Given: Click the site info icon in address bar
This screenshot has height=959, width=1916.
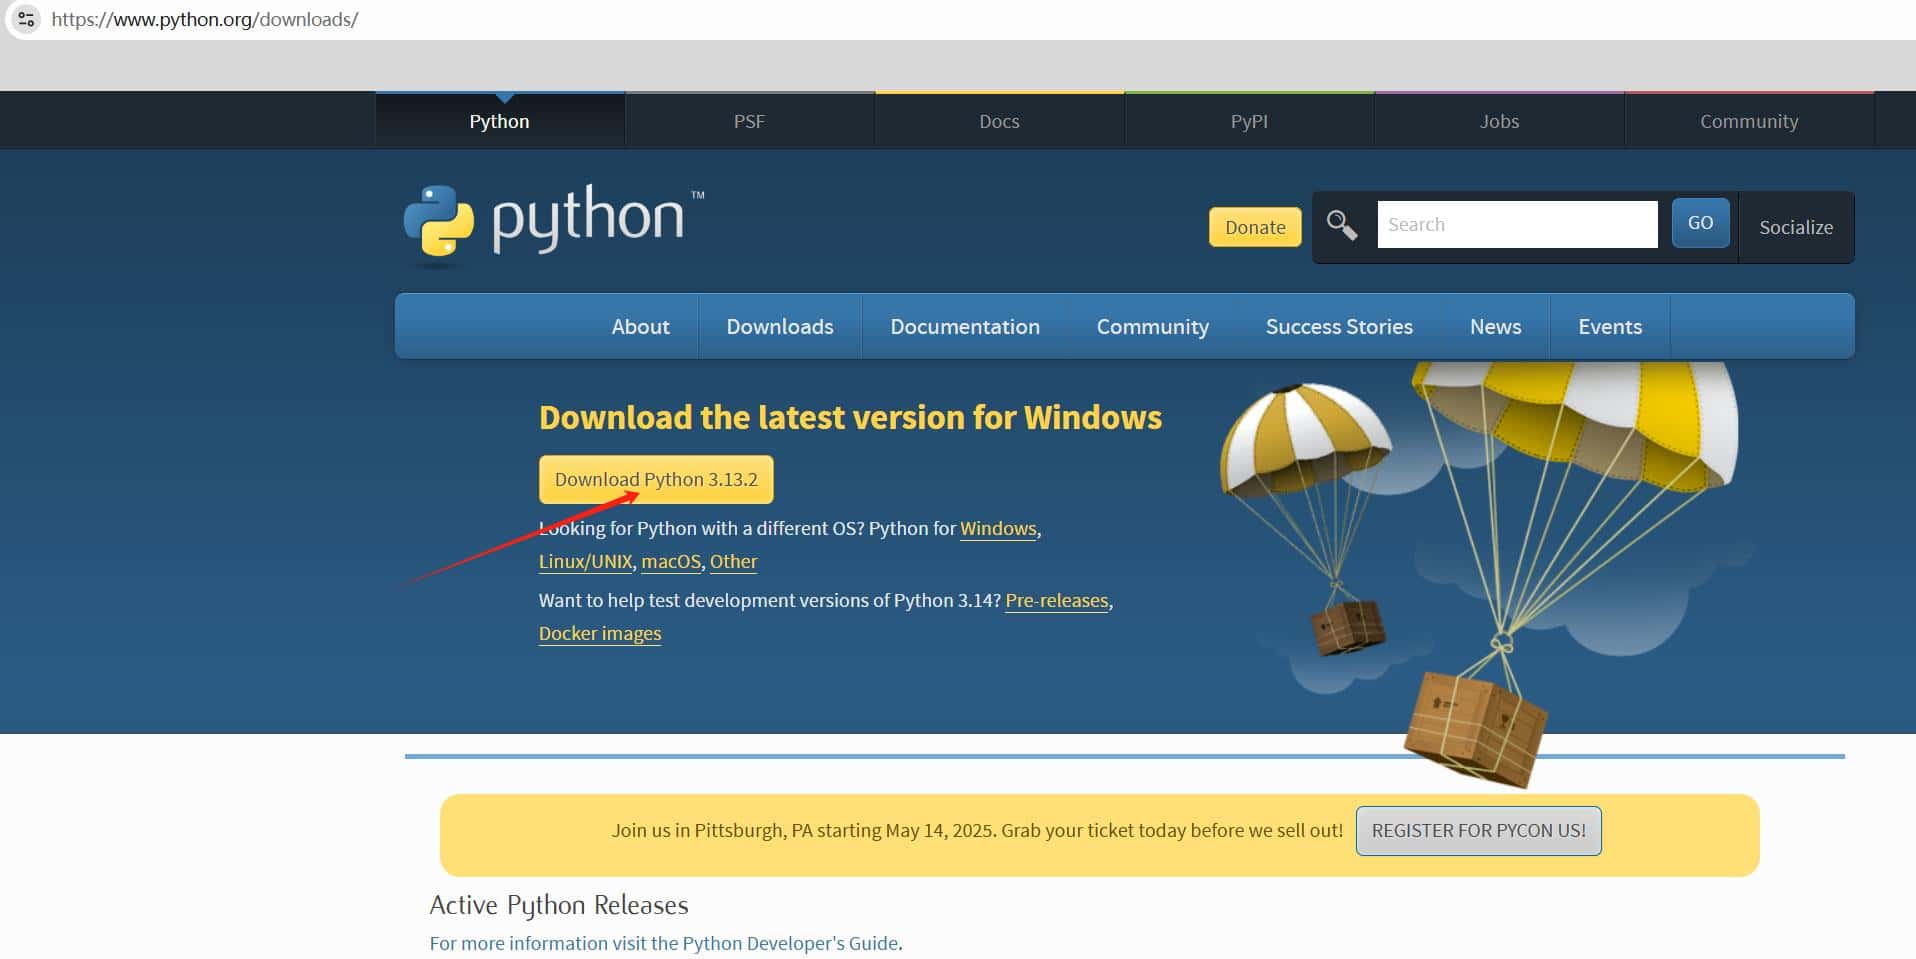Looking at the screenshot, I should pos(26,19).
